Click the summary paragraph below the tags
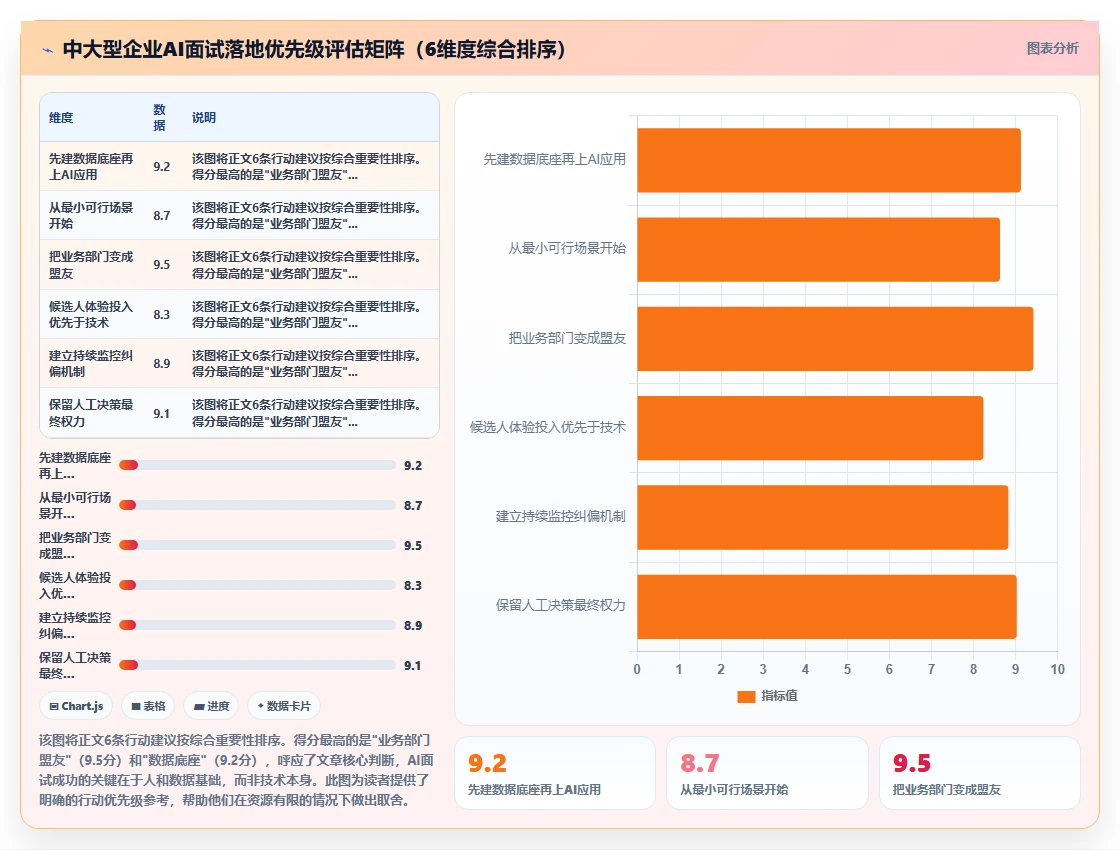Screen dimensions: 1120x850 [236, 770]
